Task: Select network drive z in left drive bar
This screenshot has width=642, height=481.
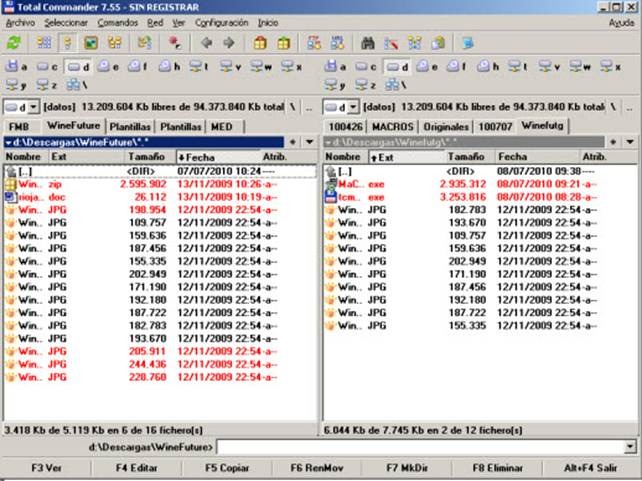Action: 46,85
